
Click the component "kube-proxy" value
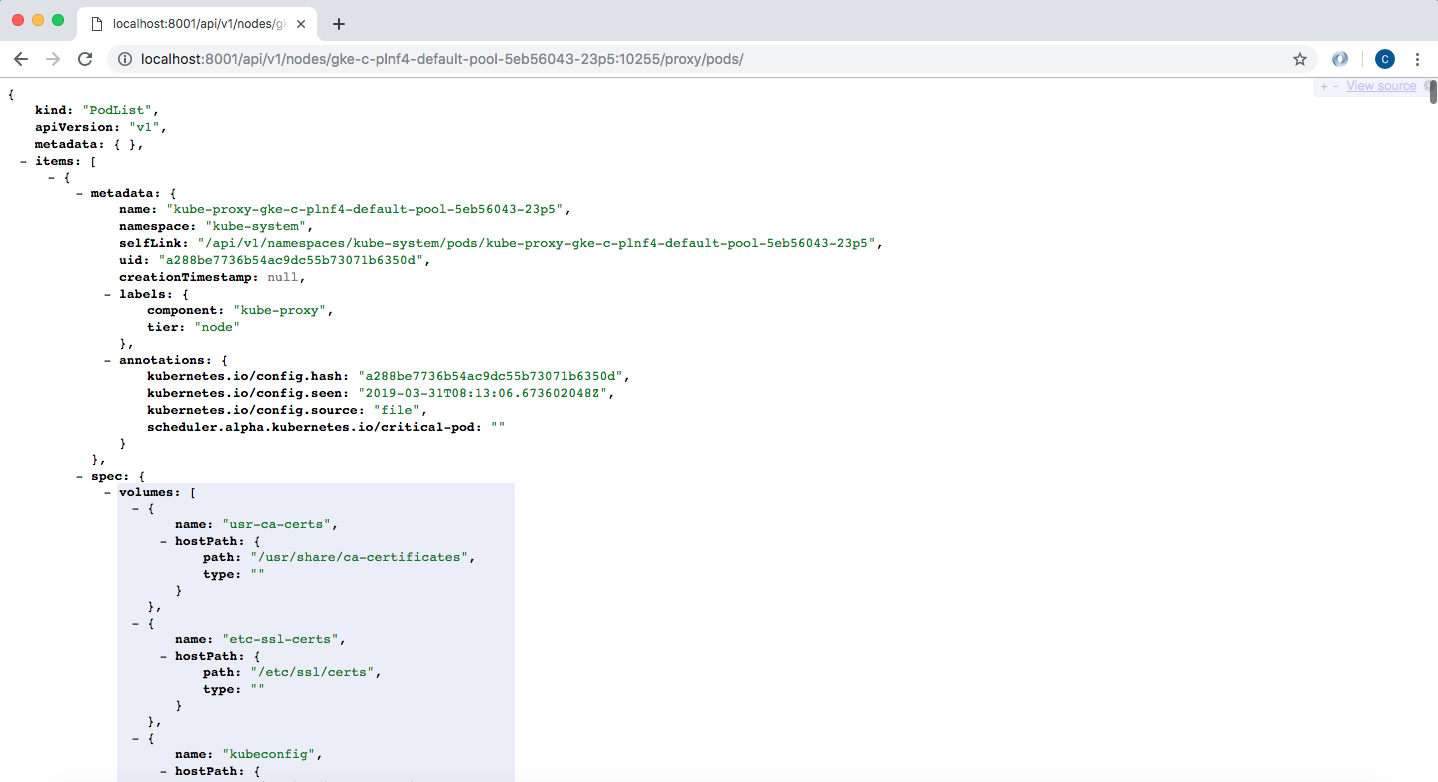[278, 310]
